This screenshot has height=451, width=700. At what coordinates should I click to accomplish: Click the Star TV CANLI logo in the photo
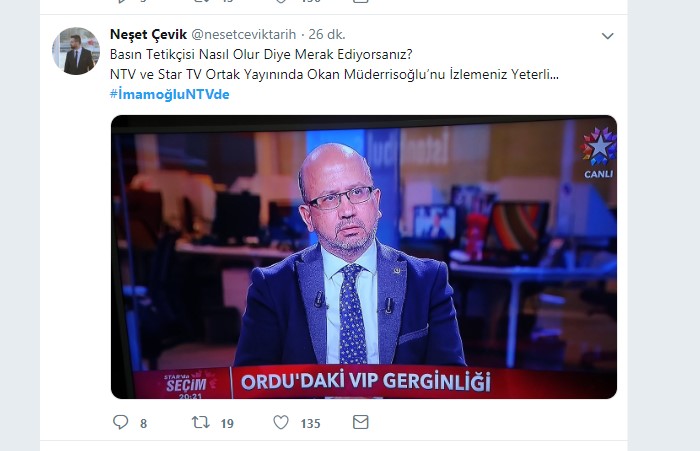pos(598,153)
